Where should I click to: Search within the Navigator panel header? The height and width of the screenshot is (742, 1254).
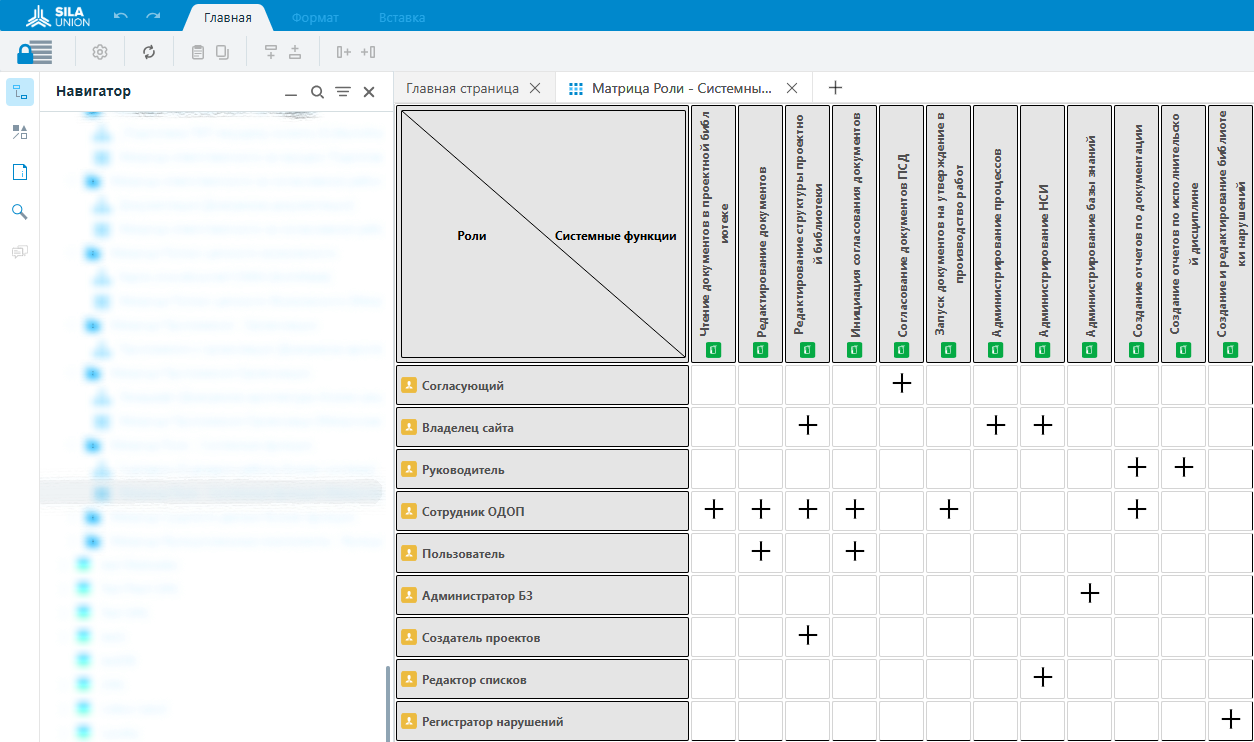317,92
